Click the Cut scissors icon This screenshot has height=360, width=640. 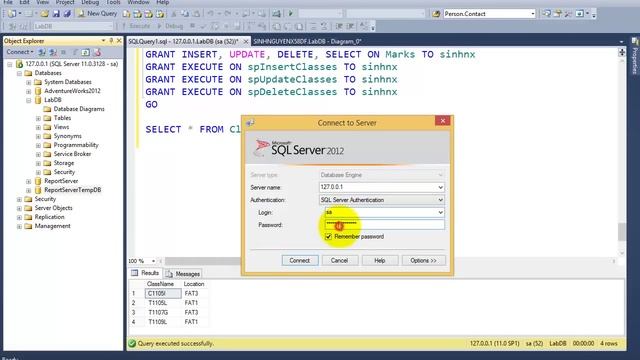174,14
